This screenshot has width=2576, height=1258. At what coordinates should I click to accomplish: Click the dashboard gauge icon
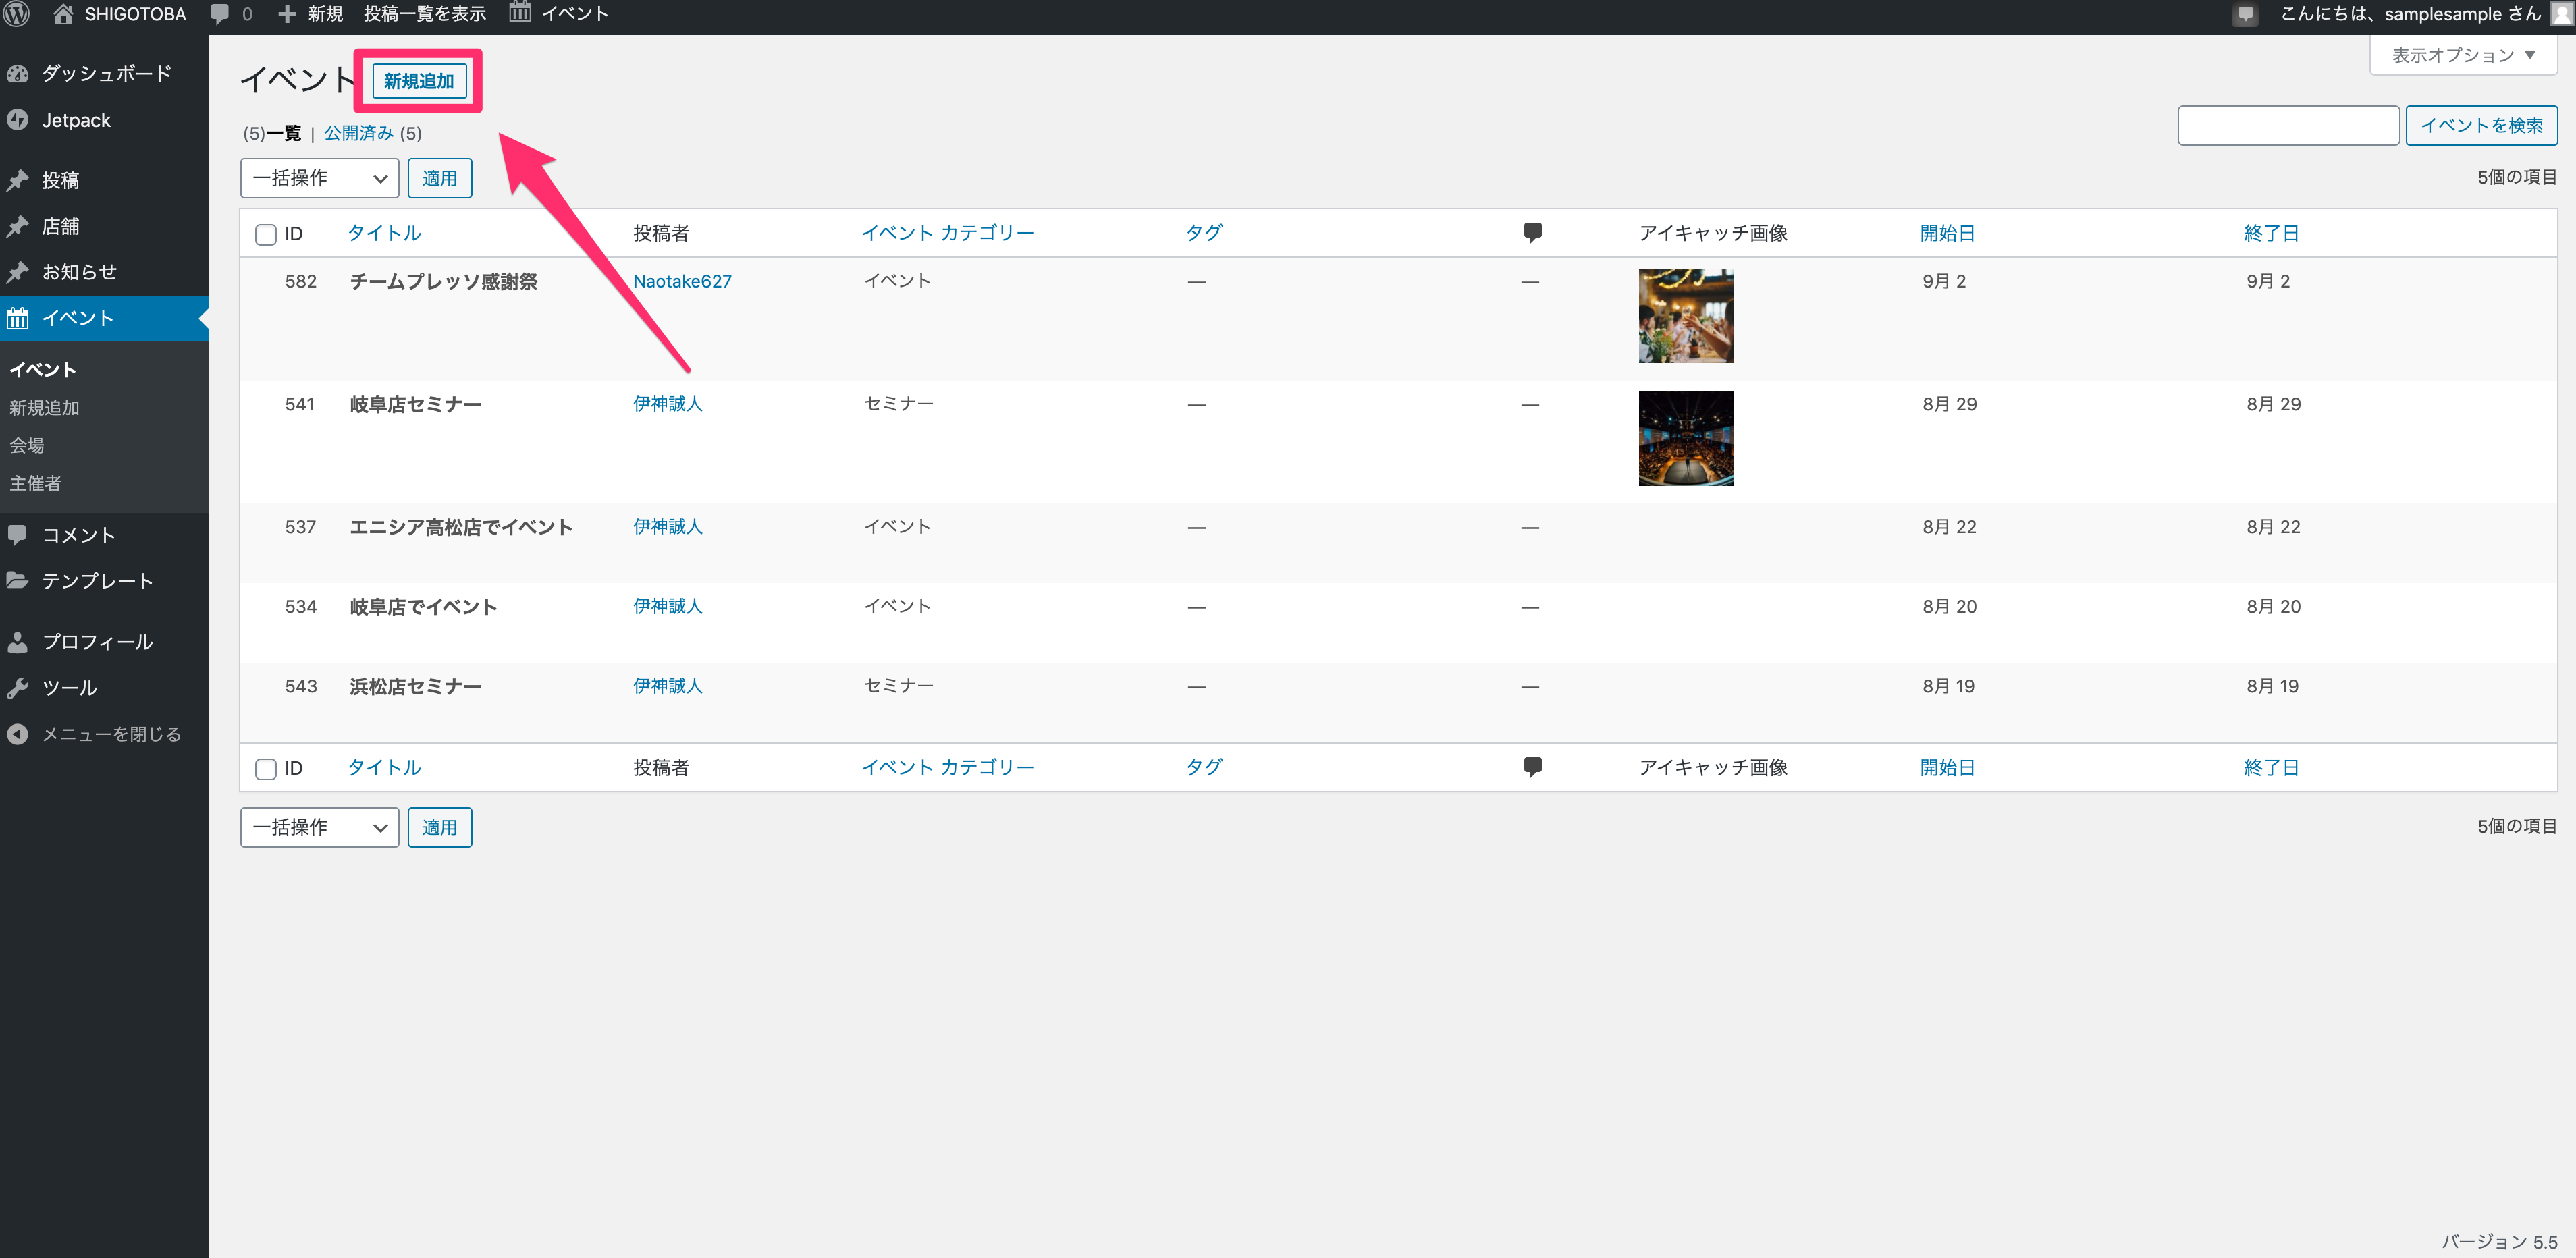[18, 74]
